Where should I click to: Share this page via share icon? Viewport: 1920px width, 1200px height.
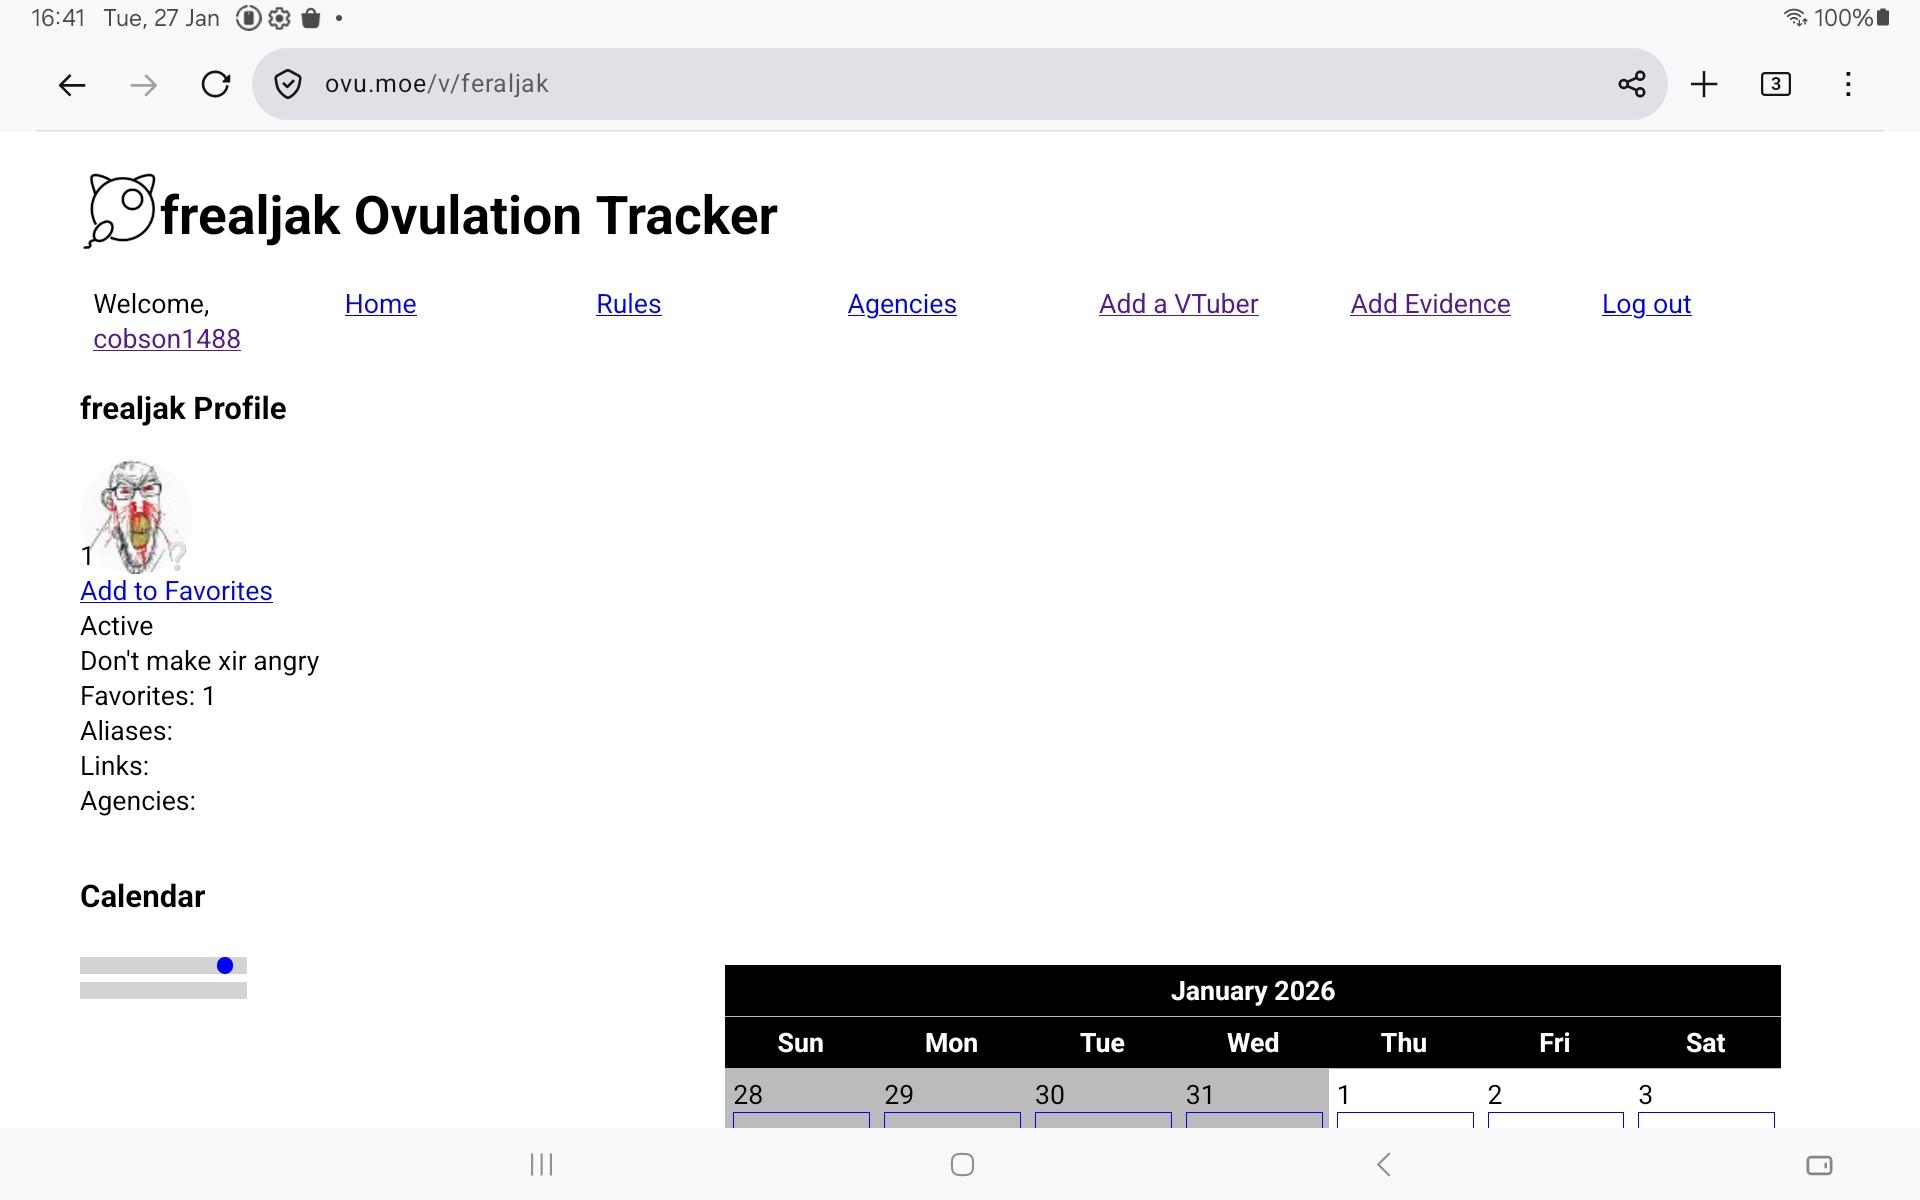[1631, 85]
